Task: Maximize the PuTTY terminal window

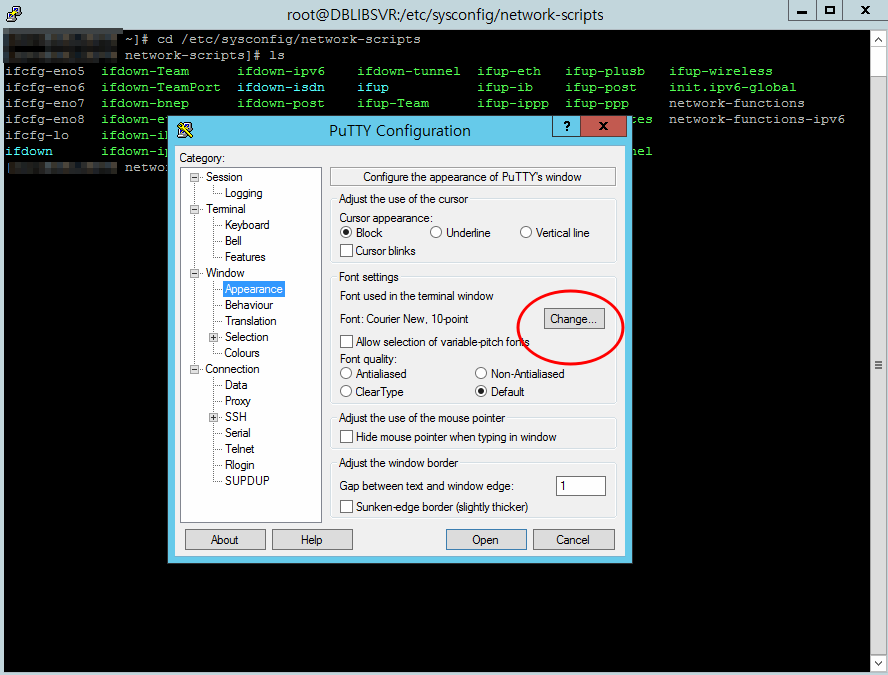Action: (x=830, y=10)
